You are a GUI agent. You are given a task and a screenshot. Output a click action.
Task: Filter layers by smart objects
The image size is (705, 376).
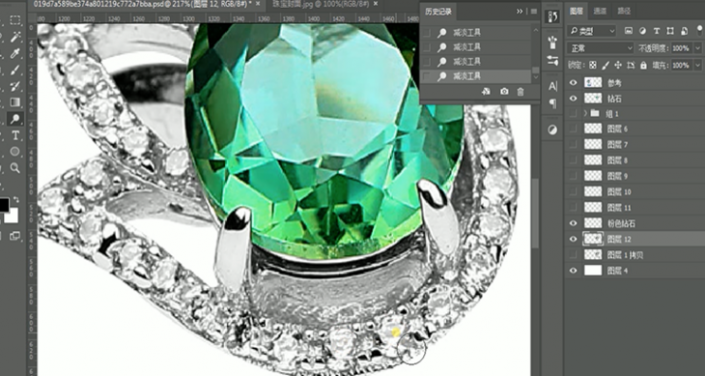[x=684, y=31]
